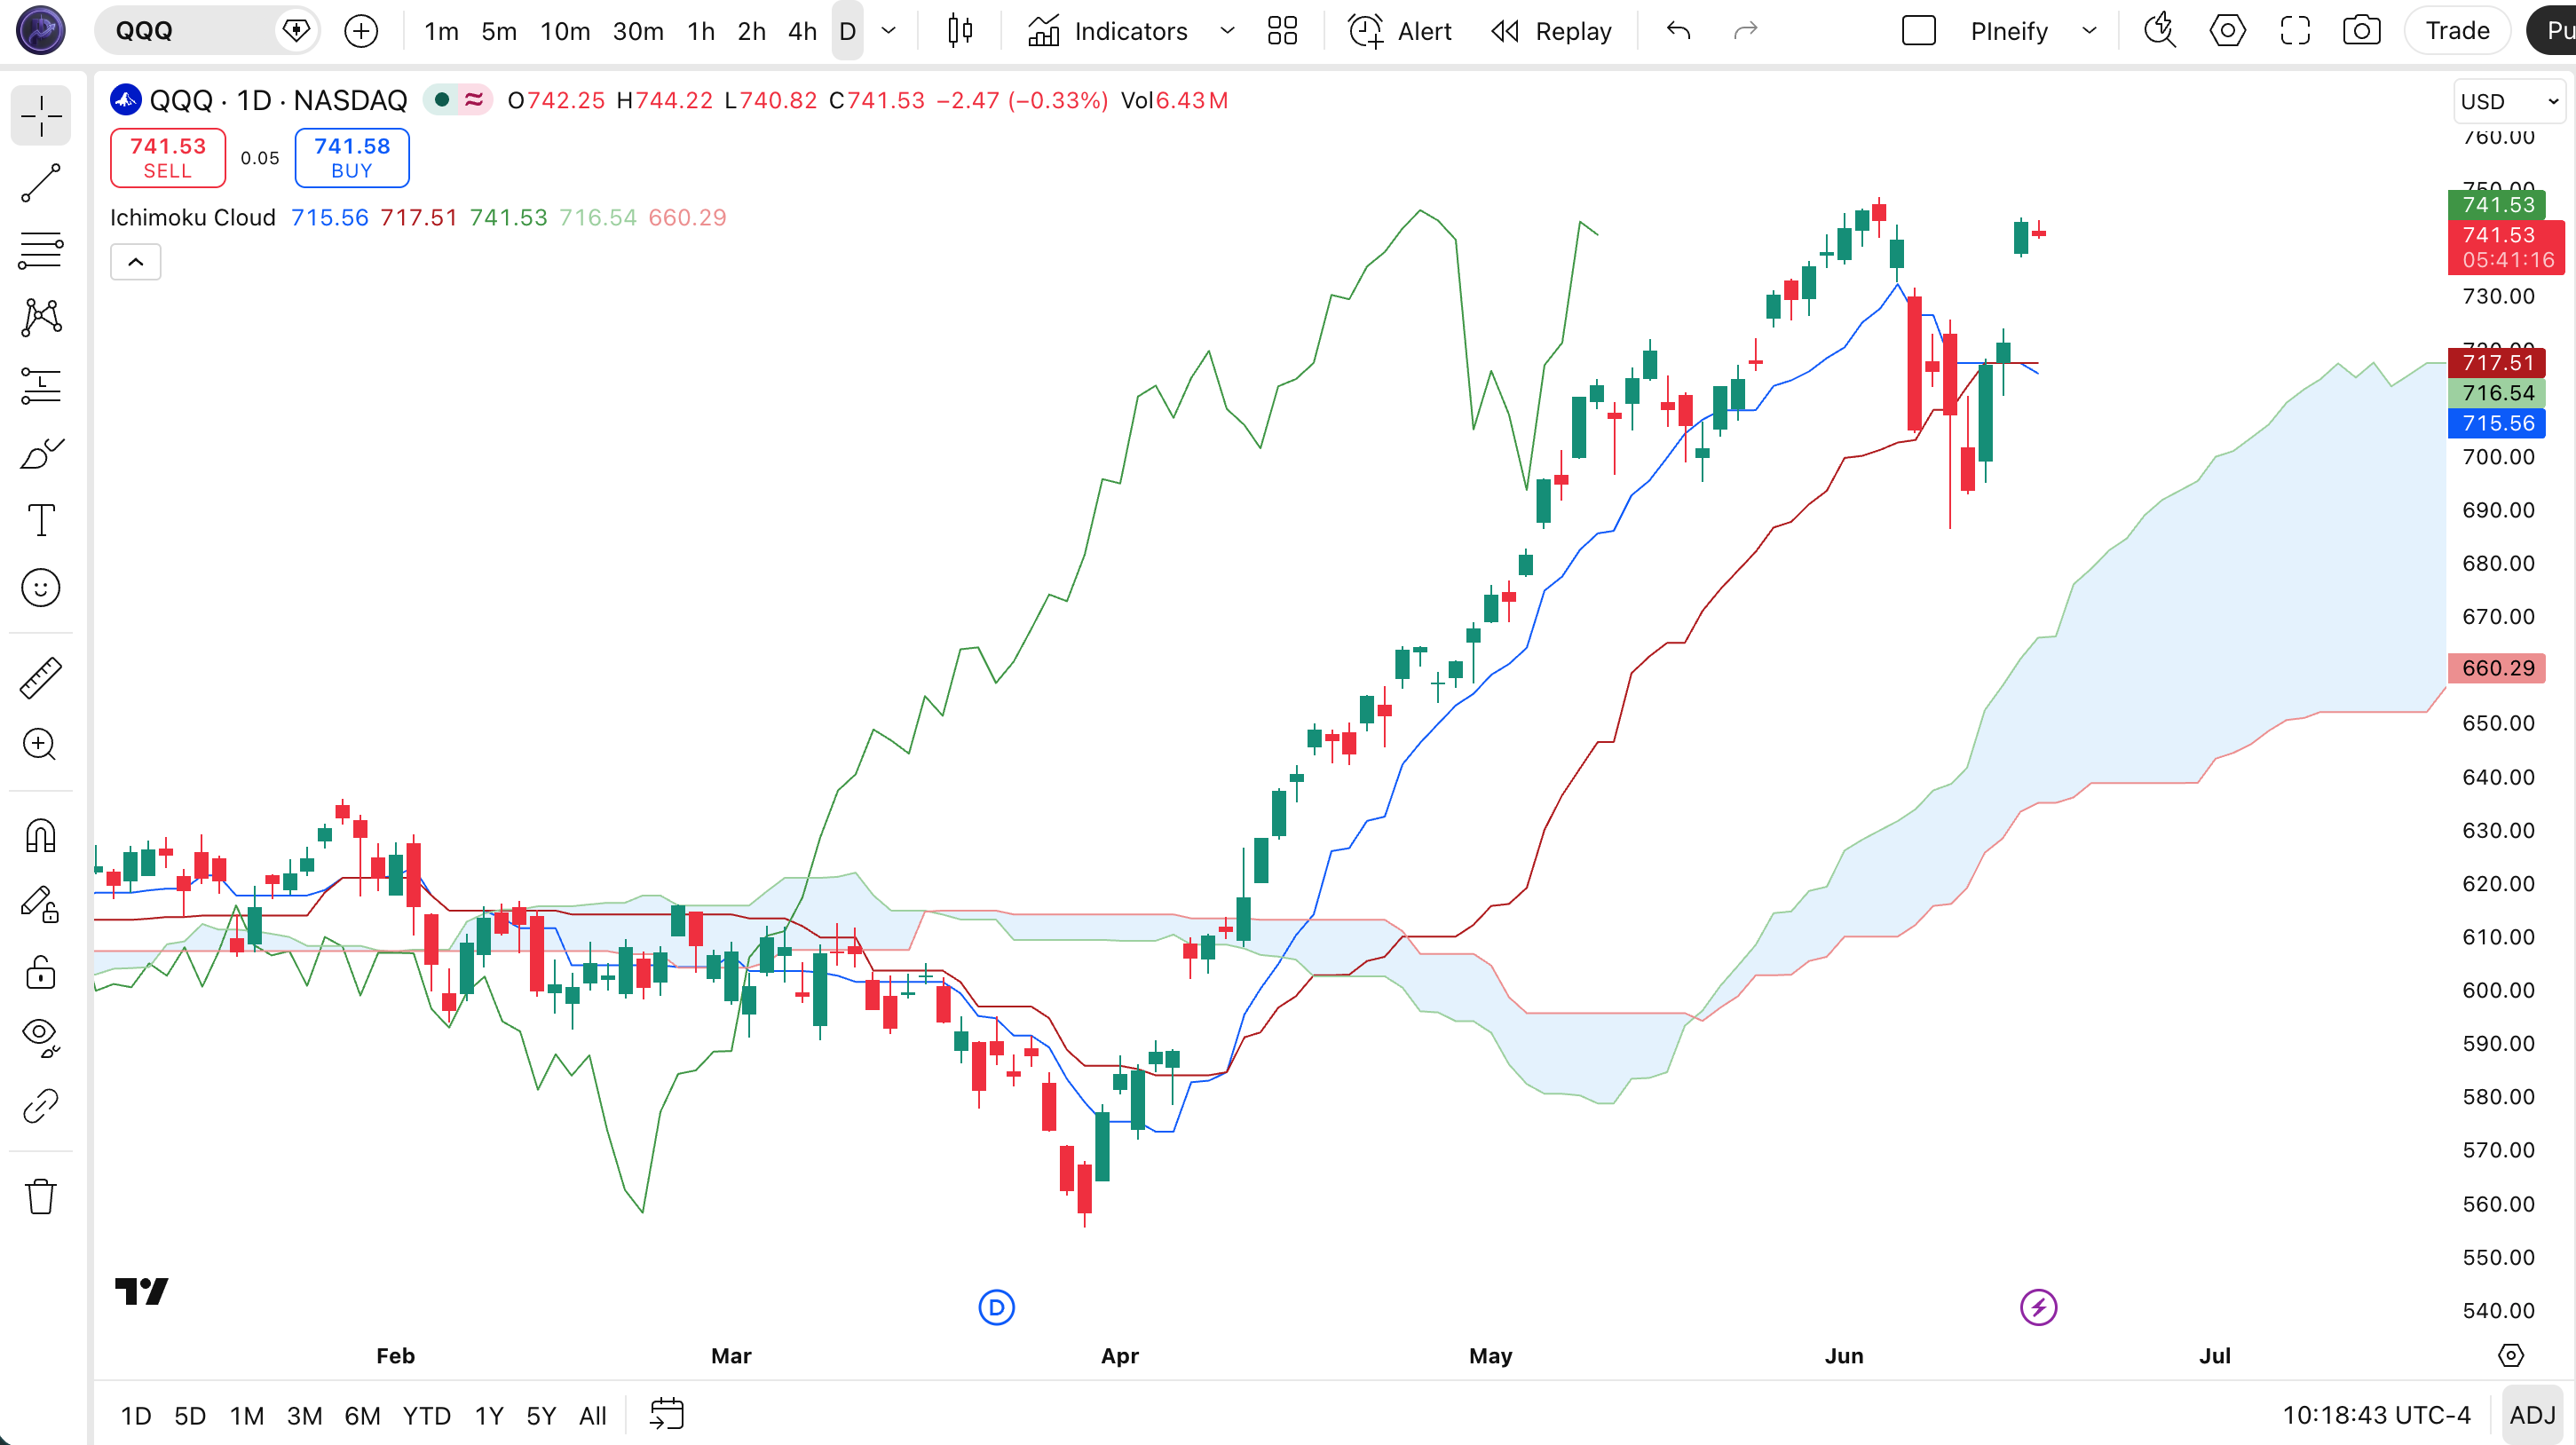Open the Fibonacci retracement tools
2576x1445 pixels.
point(41,250)
